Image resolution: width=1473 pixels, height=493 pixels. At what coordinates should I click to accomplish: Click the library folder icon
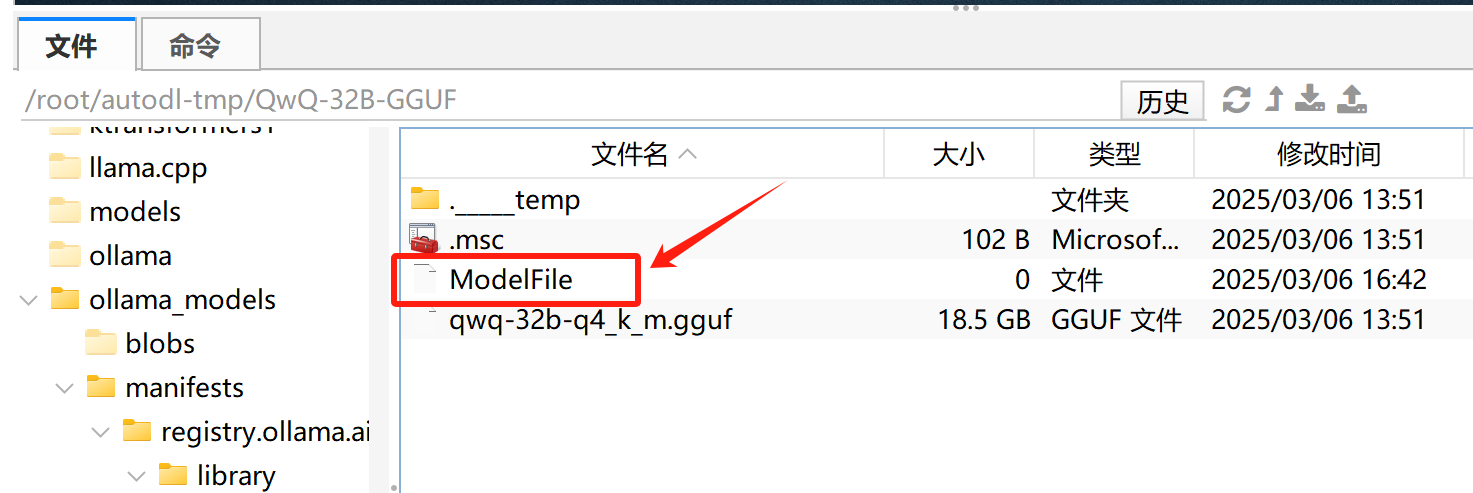point(173,474)
